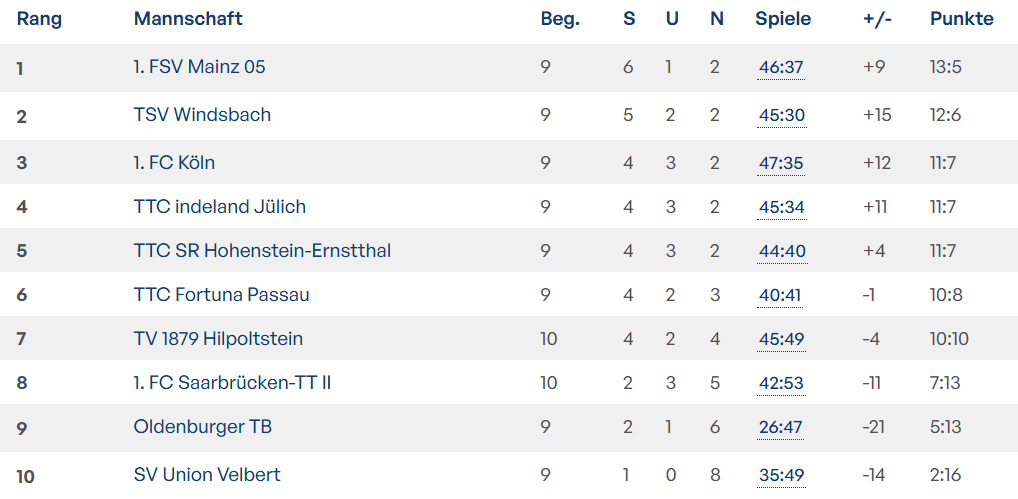Click TTC SR Hohenstein-Ernstthal team name
This screenshot has height=499, width=1018.
coord(262,251)
